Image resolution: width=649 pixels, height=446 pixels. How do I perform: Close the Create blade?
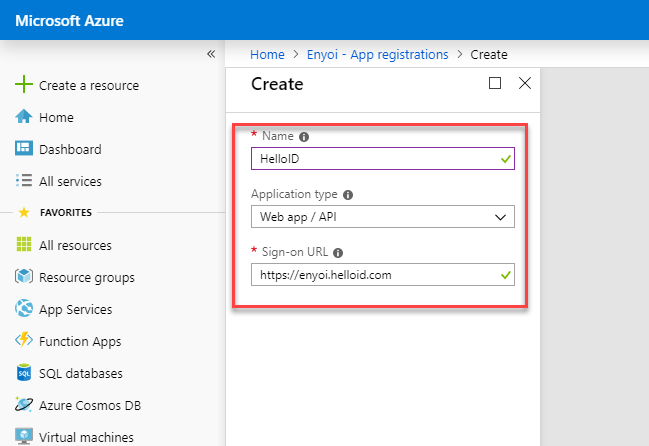(x=525, y=83)
